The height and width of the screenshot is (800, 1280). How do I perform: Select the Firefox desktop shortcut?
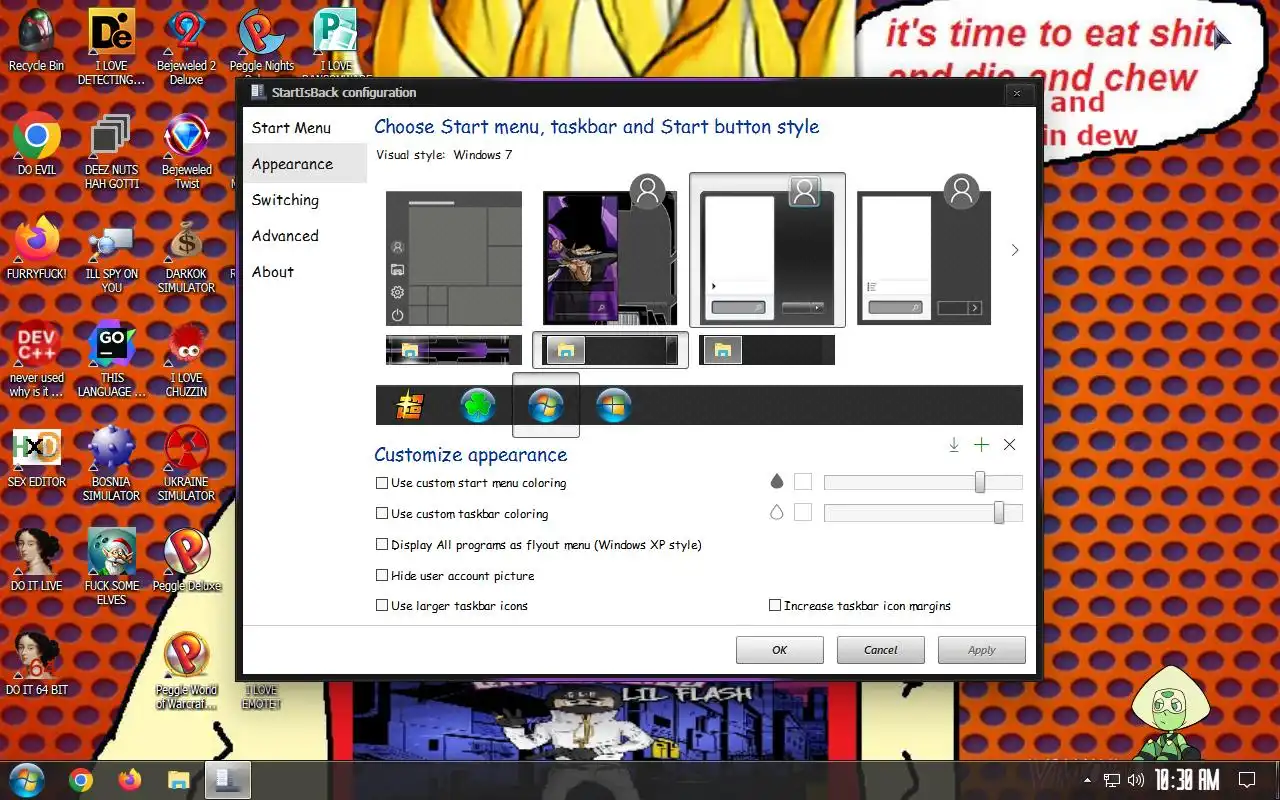tap(37, 249)
